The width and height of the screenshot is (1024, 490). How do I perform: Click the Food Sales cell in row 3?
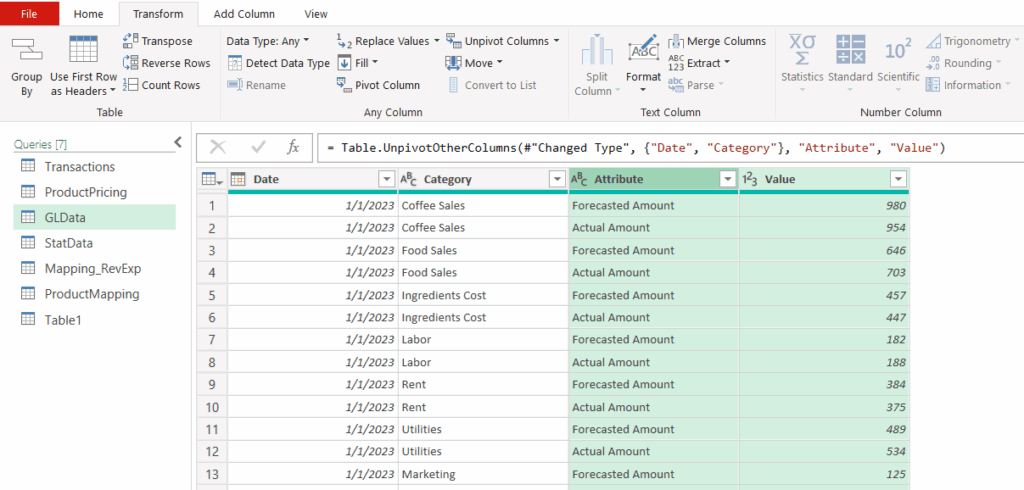click(x=483, y=250)
